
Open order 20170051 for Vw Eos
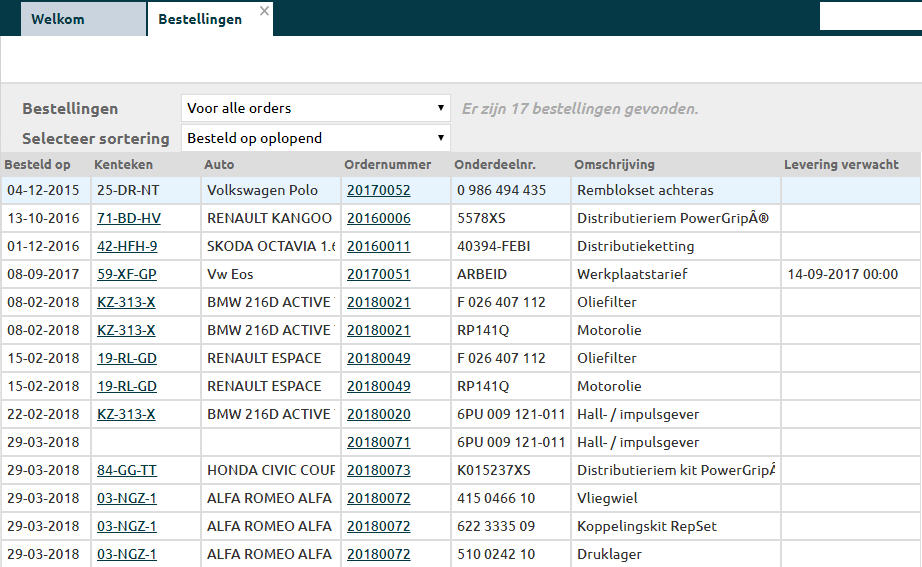(378, 274)
